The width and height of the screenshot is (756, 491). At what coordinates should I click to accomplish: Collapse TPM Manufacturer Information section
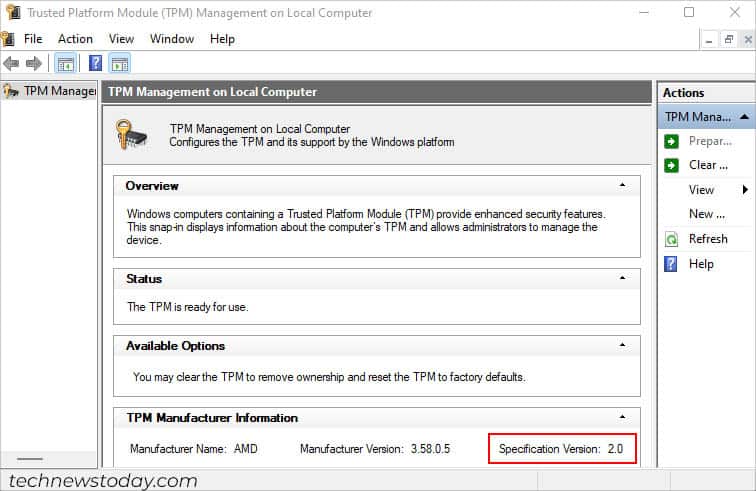coord(622,417)
